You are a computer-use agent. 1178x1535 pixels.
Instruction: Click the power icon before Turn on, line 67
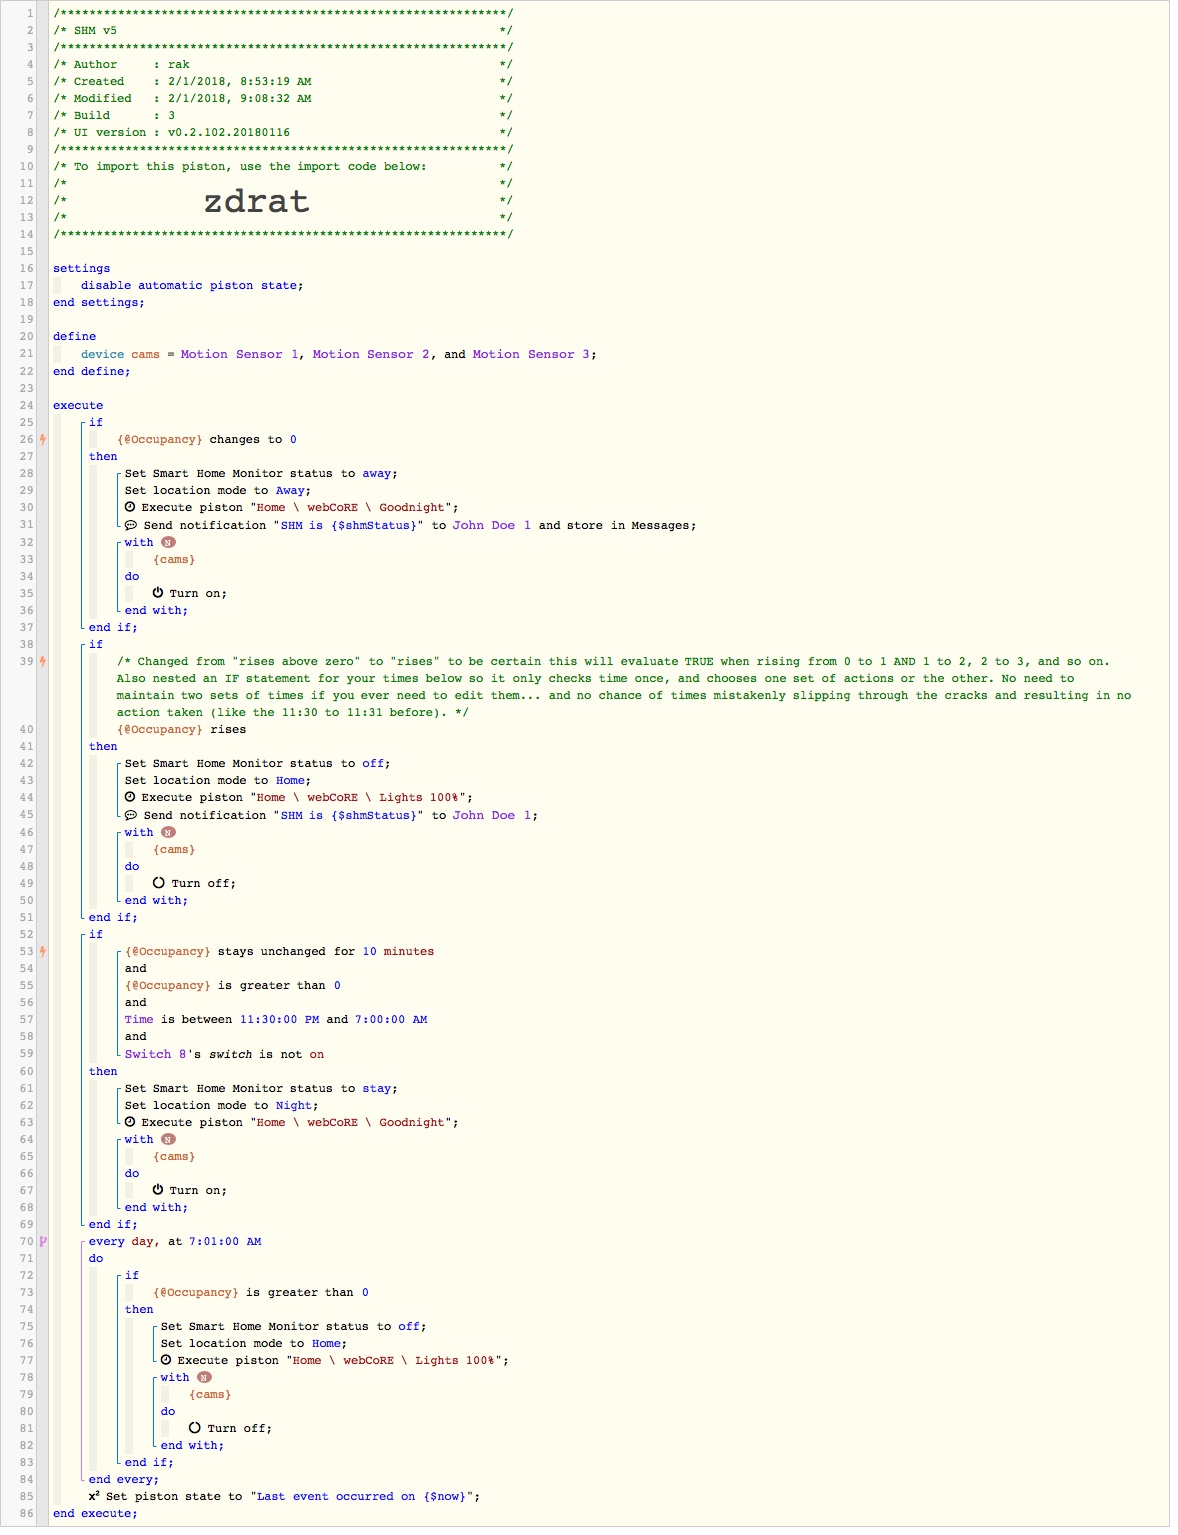pos(158,1190)
